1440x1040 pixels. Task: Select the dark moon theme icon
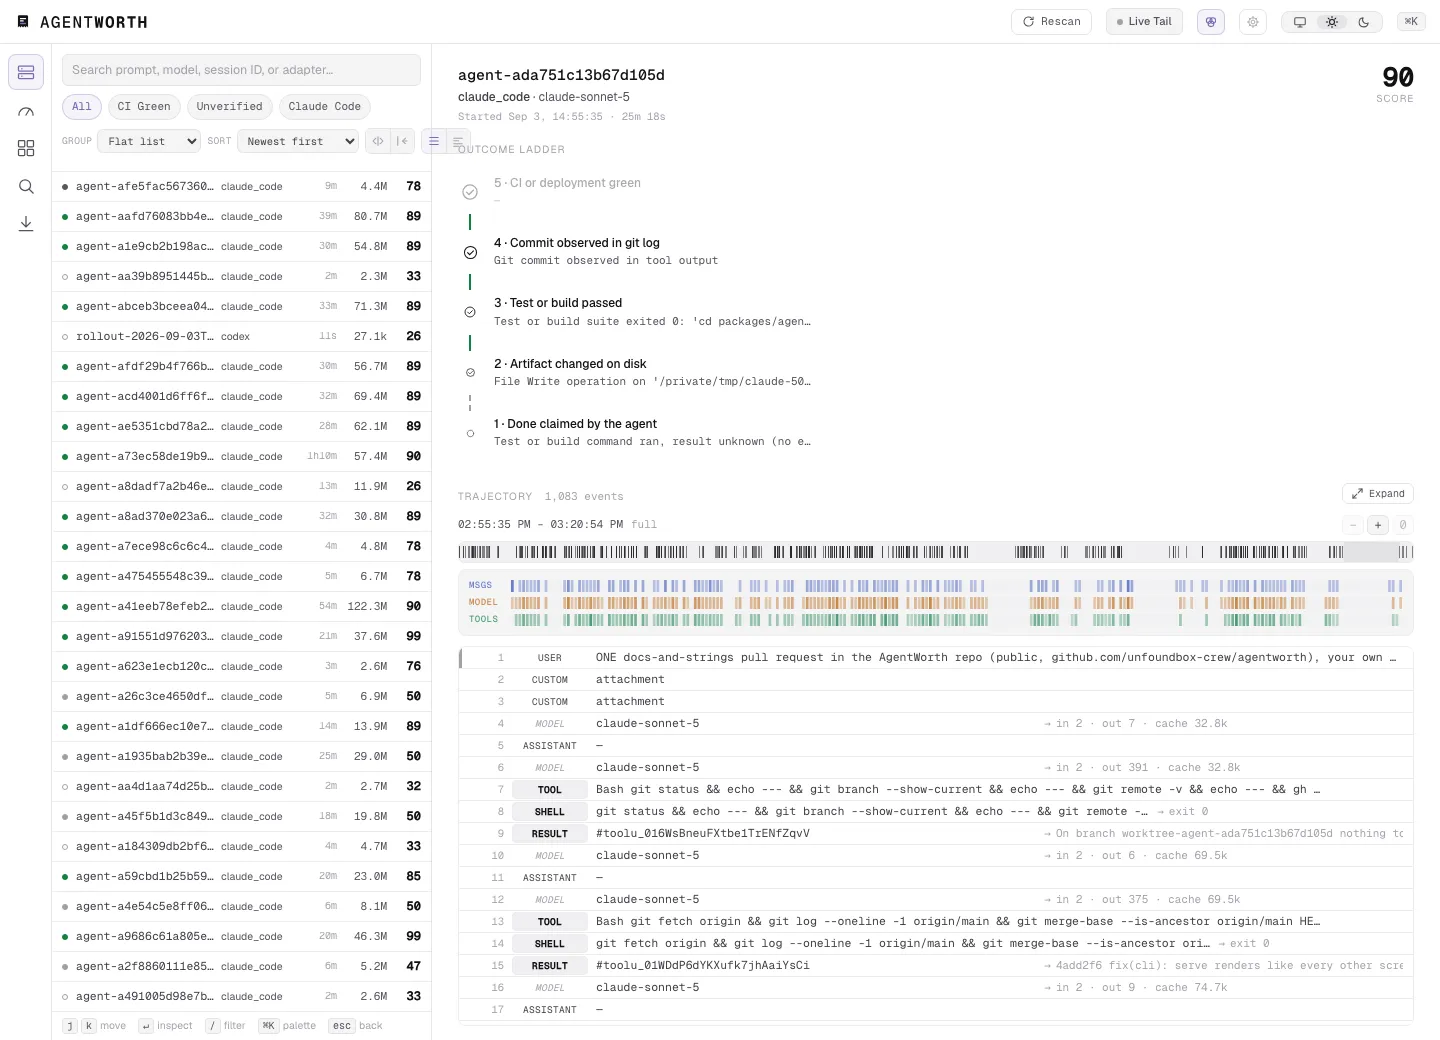[x=1364, y=22]
